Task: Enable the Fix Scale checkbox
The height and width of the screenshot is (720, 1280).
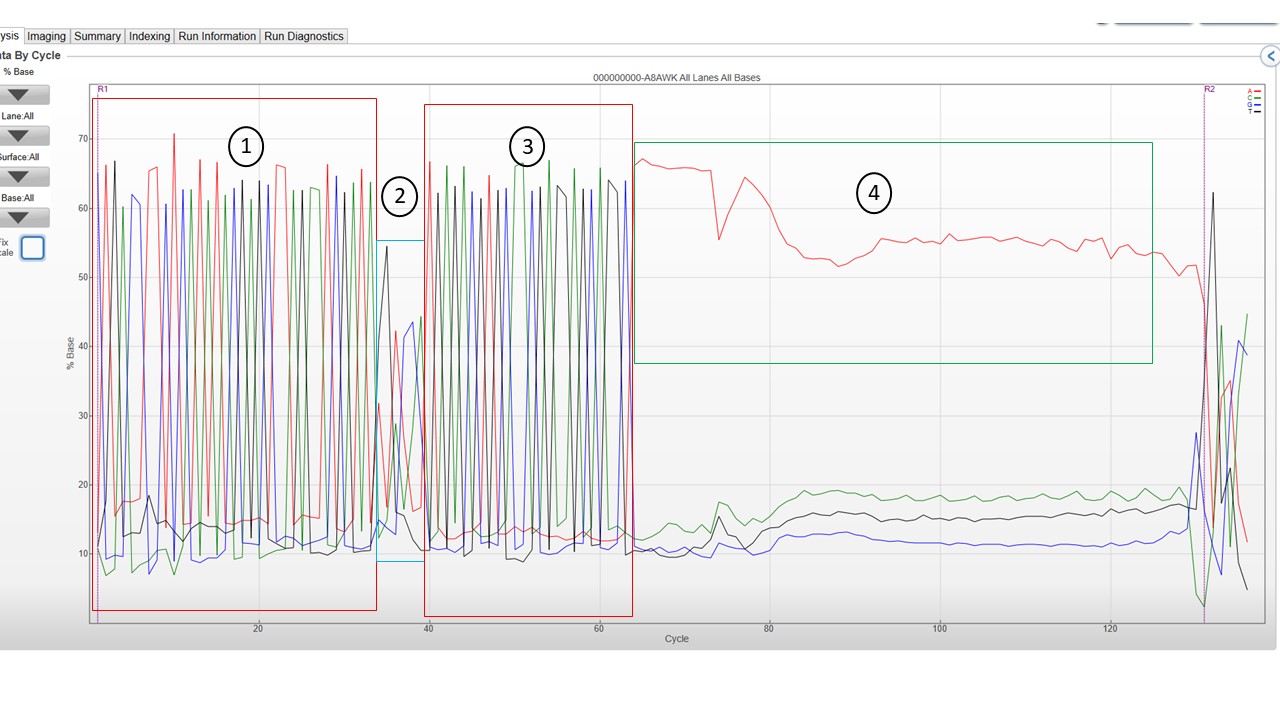Action: click(x=33, y=247)
